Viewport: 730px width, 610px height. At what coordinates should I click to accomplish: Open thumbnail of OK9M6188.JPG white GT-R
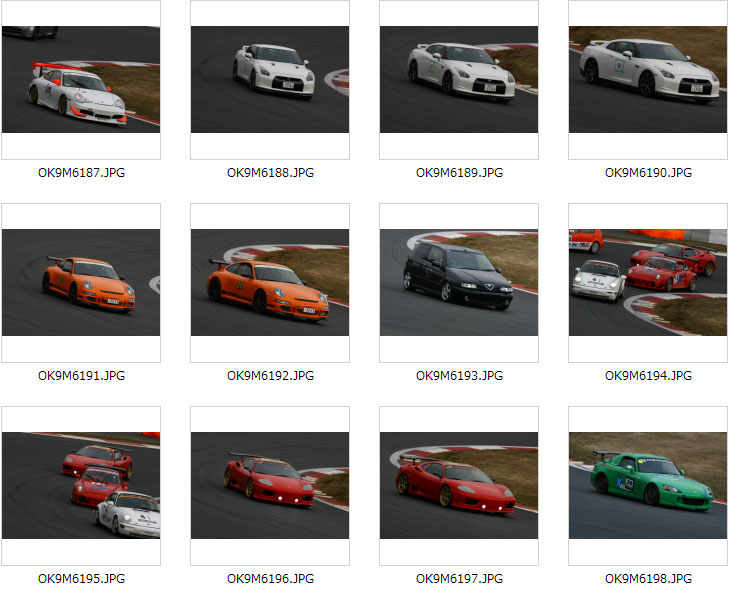[x=270, y=80]
